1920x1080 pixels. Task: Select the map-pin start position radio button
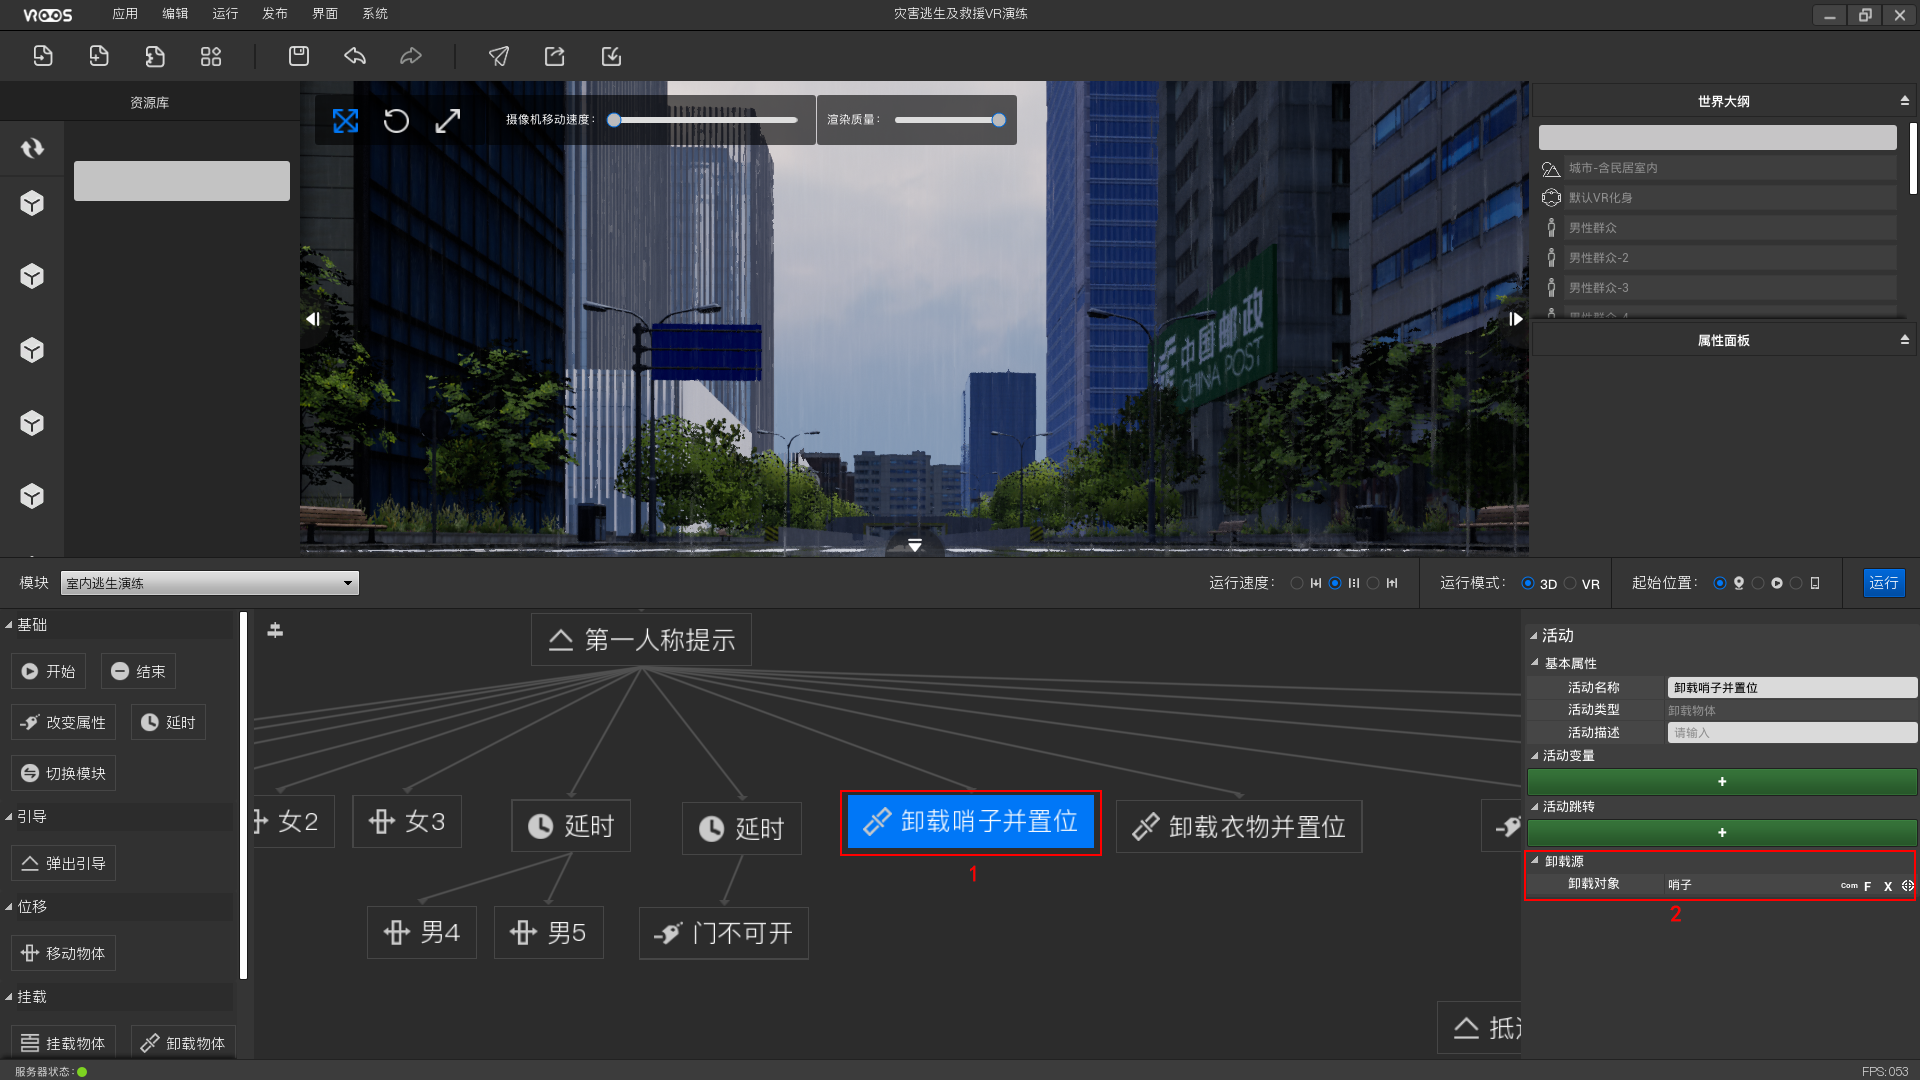(1719, 583)
